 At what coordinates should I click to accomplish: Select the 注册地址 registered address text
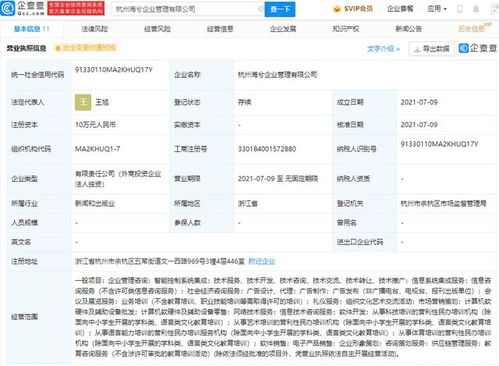pyautogui.click(x=160, y=261)
